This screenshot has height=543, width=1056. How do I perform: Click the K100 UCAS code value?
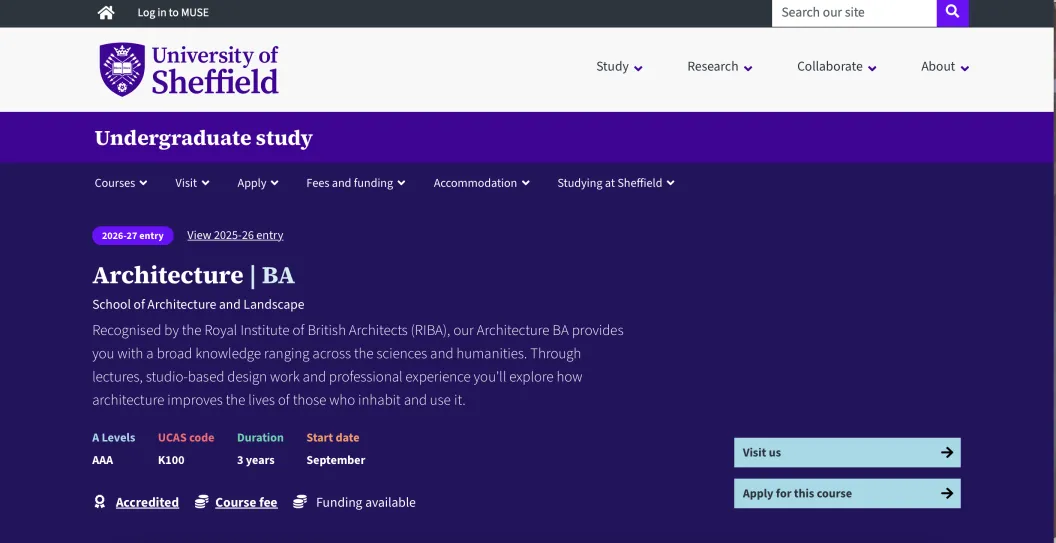171,460
